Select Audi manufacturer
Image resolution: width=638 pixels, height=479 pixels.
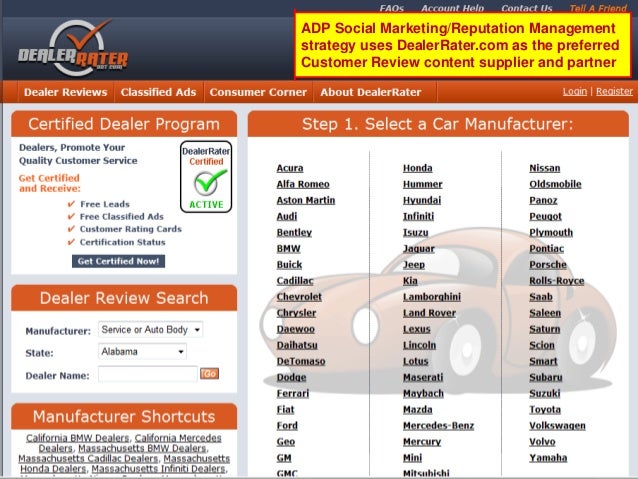[286, 217]
